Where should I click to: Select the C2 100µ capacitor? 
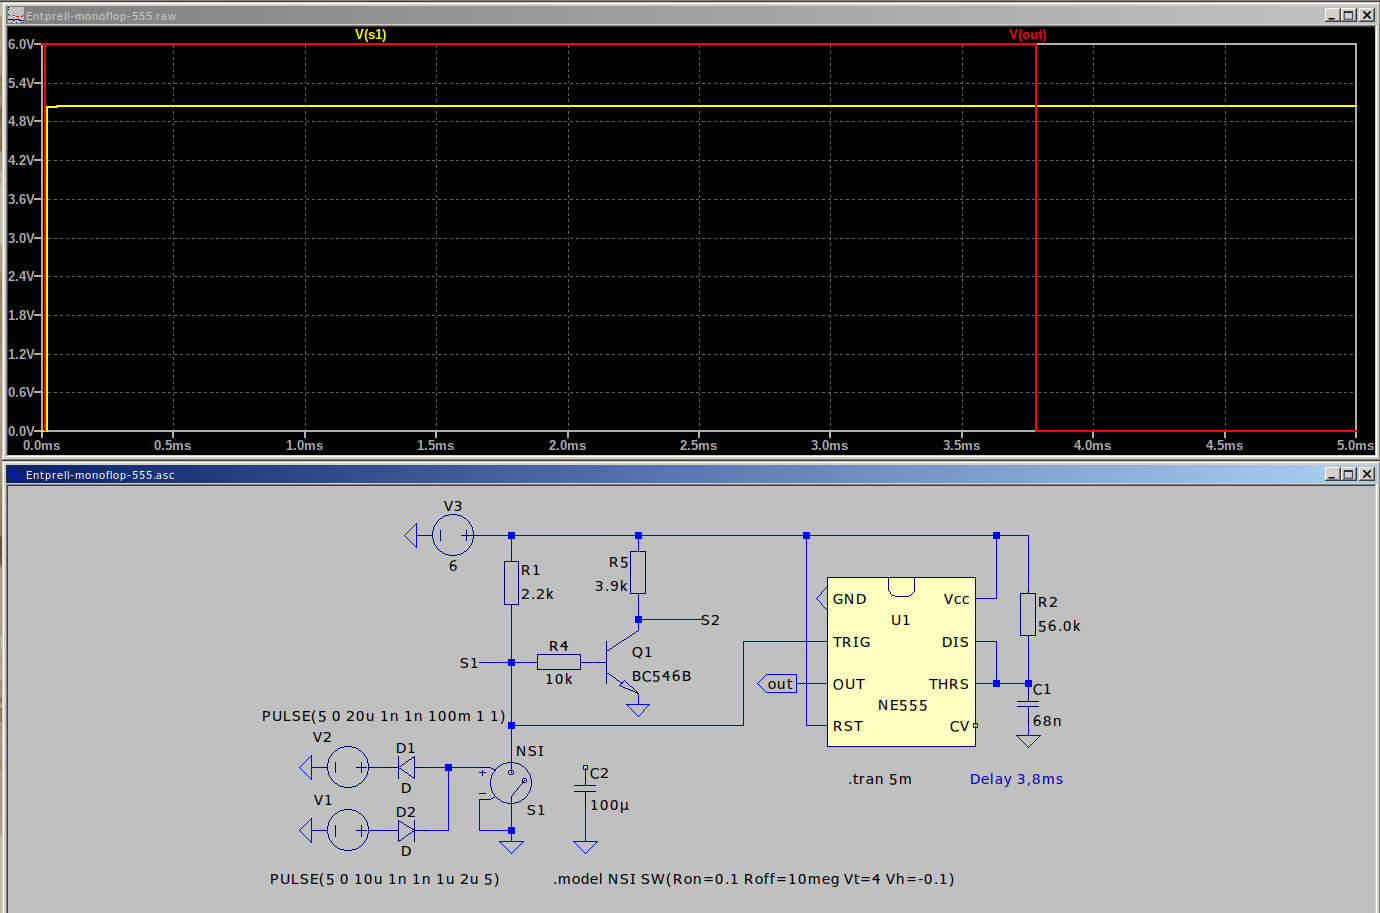(585, 790)
